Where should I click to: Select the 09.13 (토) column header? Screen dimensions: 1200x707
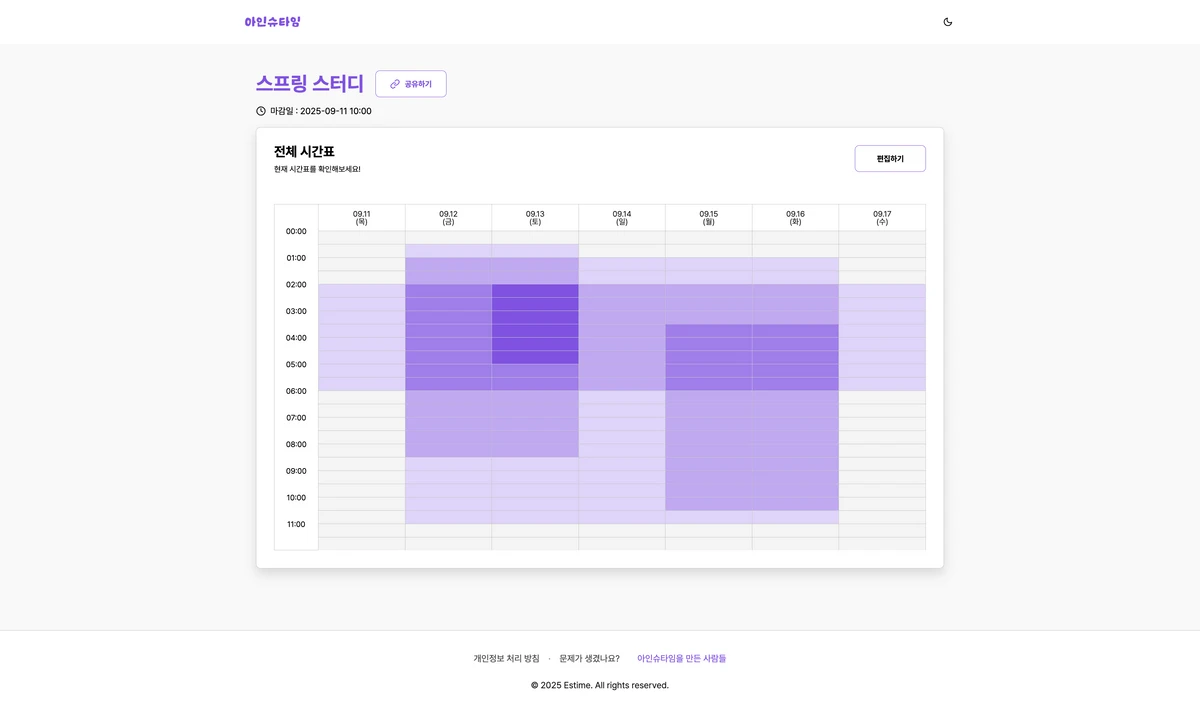[535, 218]
